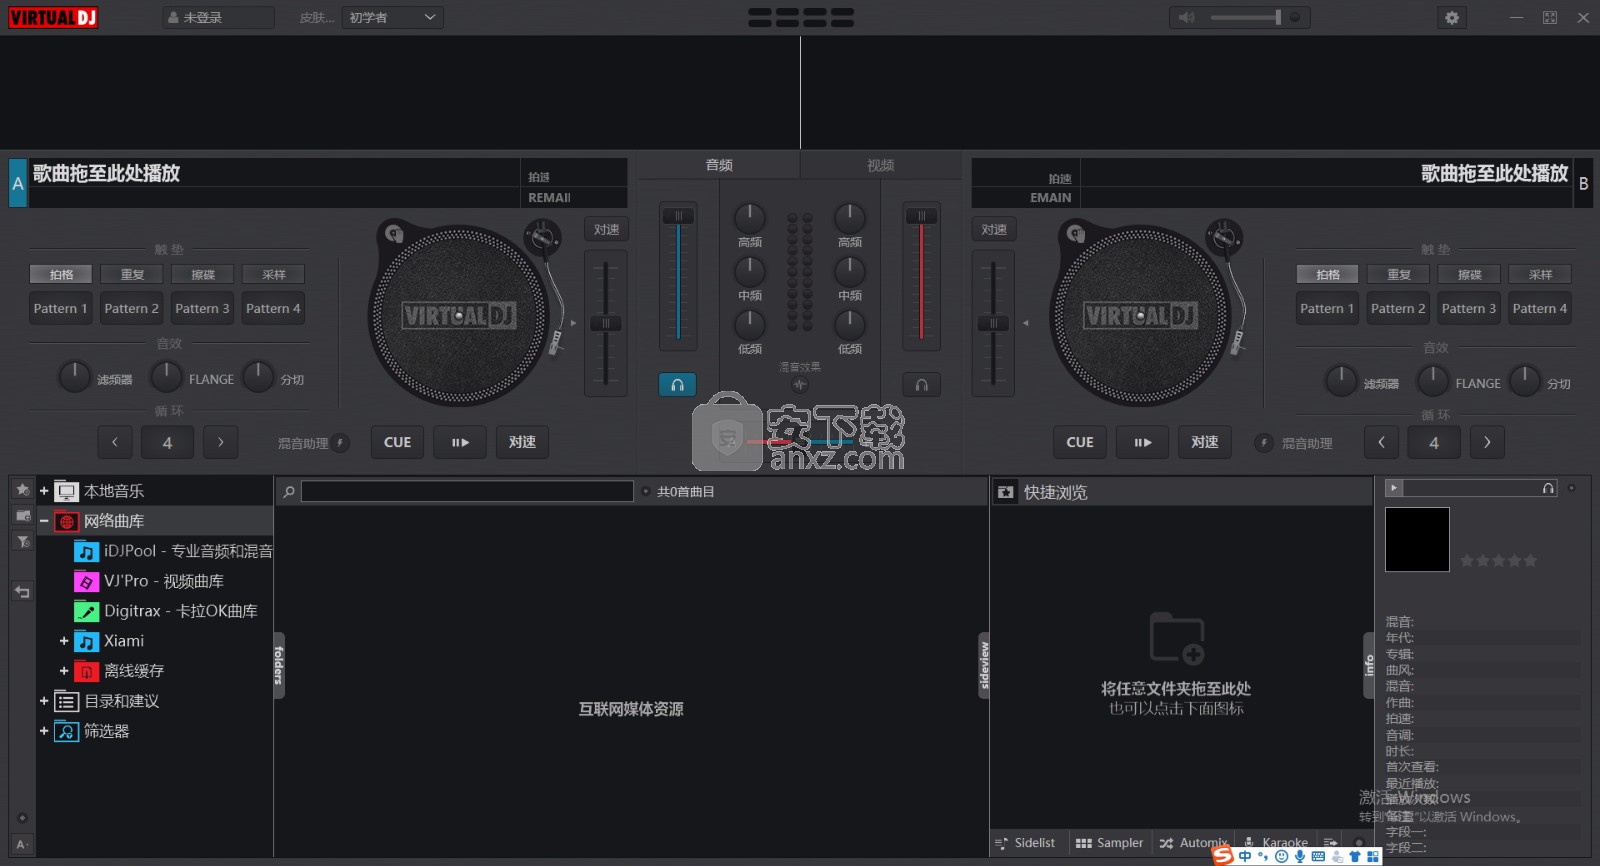Expand the 本地音乐 tree node

44,491
